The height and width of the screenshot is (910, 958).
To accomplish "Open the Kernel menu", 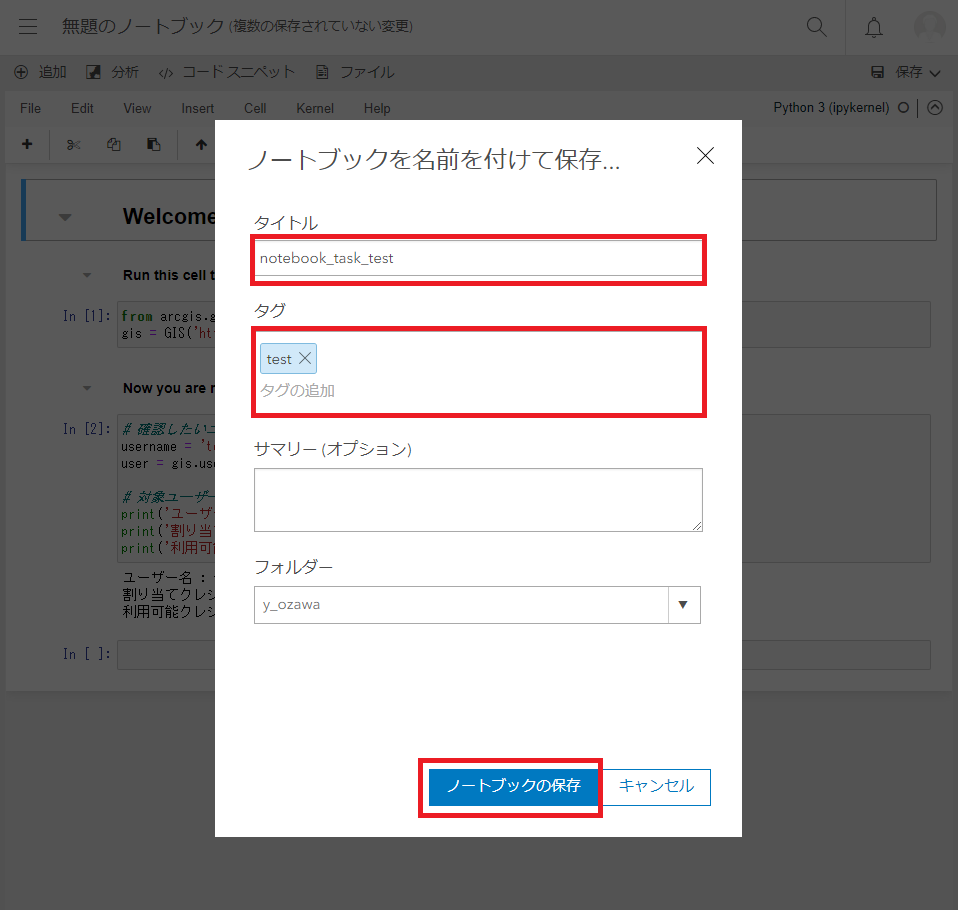I will [x=315, y=108].
